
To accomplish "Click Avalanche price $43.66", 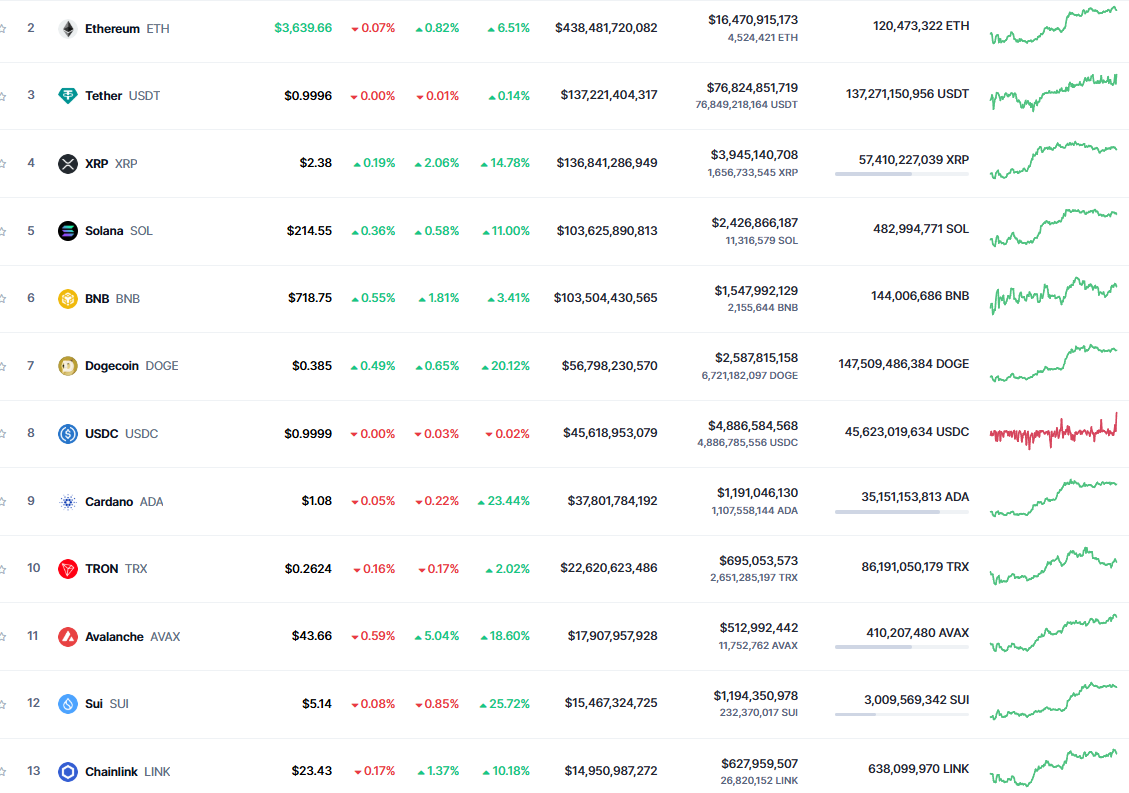I will point(312,636).
